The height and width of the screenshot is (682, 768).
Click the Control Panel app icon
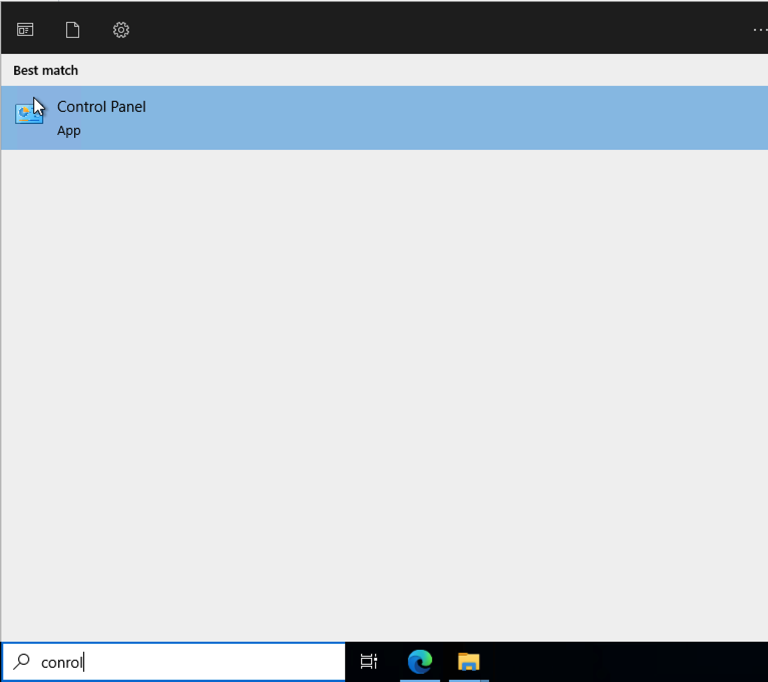[29, 113]
